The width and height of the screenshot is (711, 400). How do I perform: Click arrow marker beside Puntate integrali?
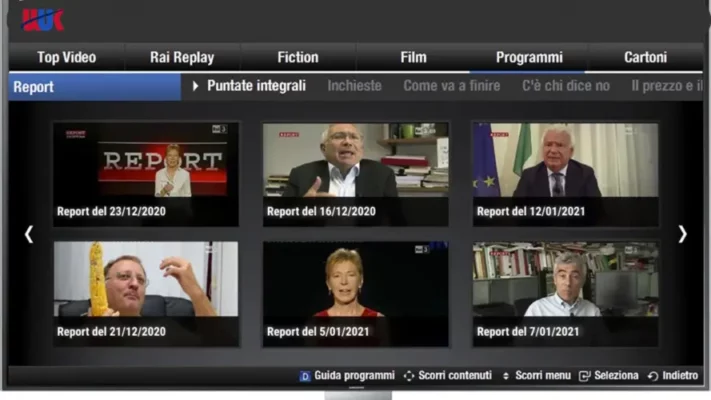click(x=195, y=86)
